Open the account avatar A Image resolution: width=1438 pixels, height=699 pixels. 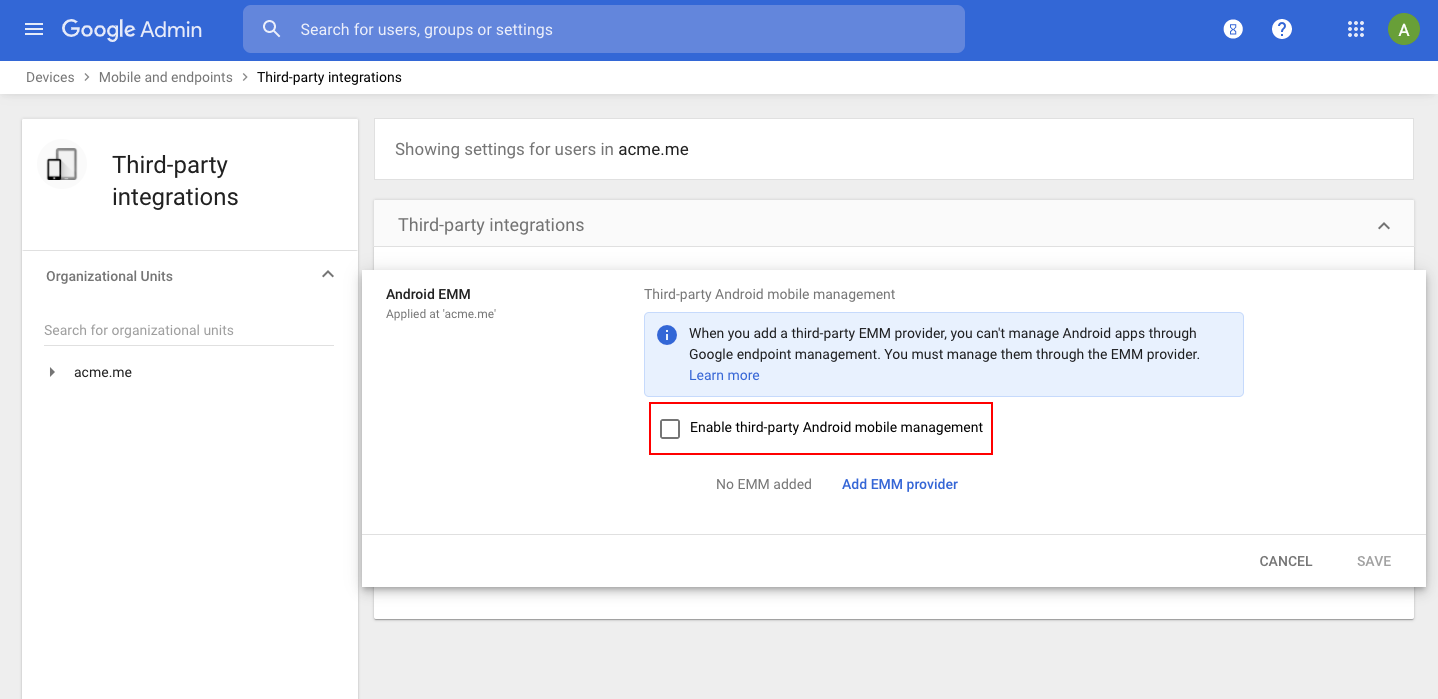pyautogui.click(x=1404, y=29)
